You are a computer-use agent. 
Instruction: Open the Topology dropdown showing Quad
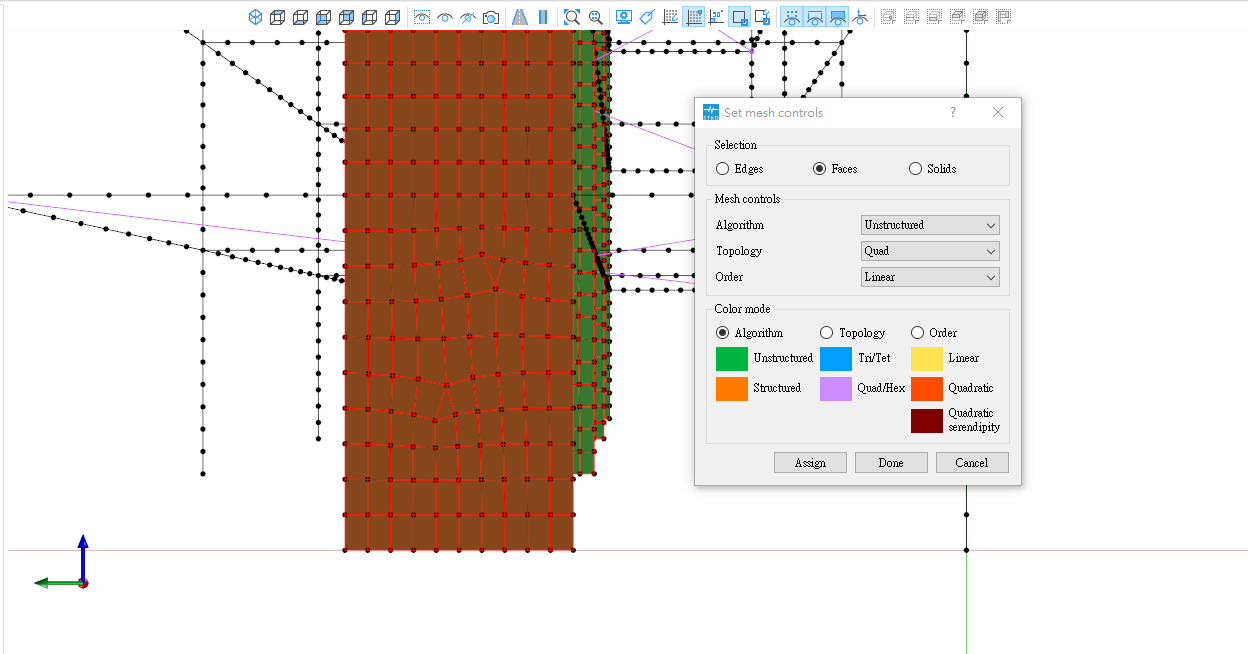point(930,251)
